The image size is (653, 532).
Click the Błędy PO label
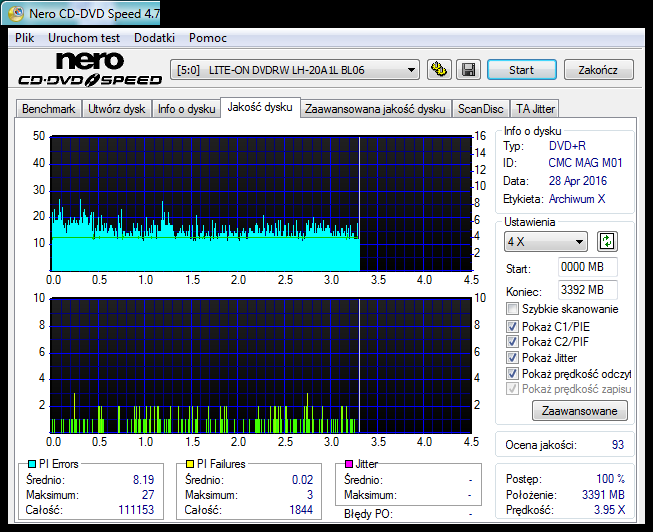click(368, 514)
